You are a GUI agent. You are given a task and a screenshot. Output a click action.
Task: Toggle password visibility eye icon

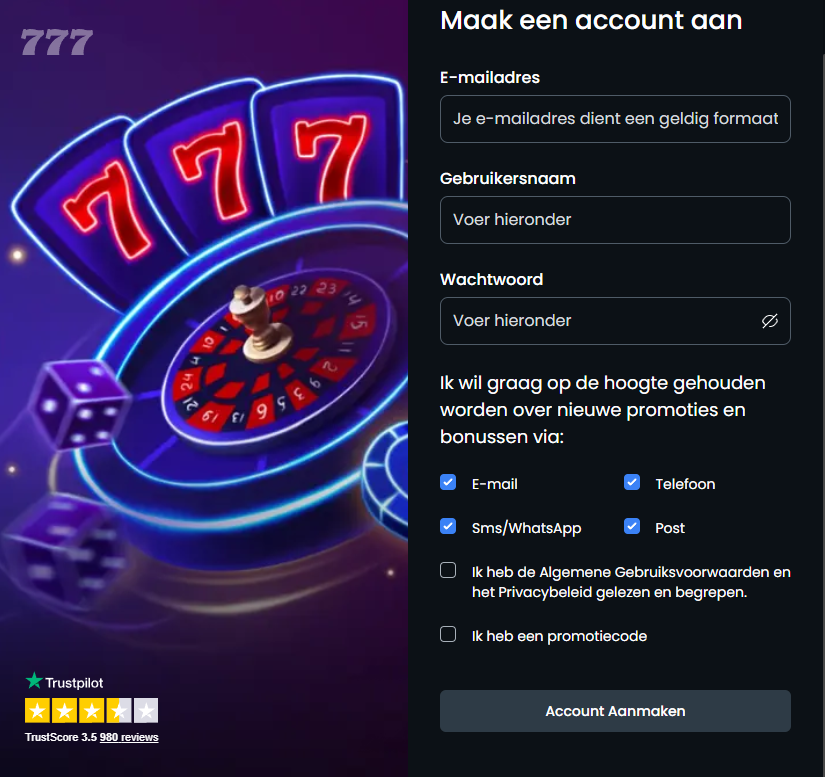click(769, 321)
